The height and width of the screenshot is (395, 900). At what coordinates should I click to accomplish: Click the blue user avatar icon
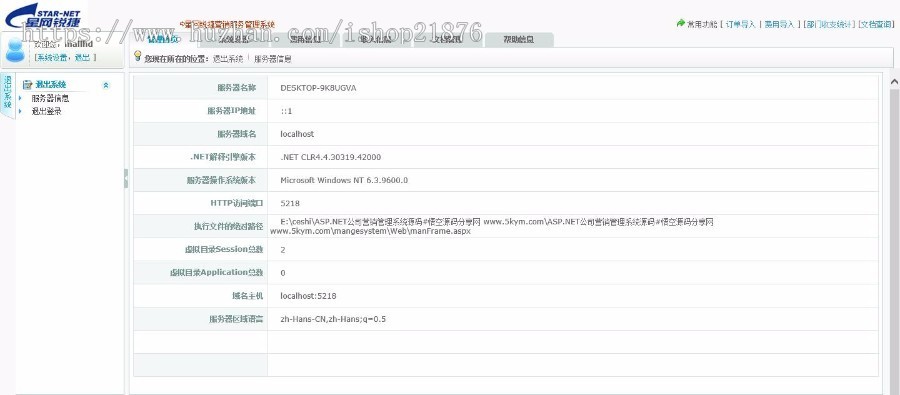tap(15, 51)
